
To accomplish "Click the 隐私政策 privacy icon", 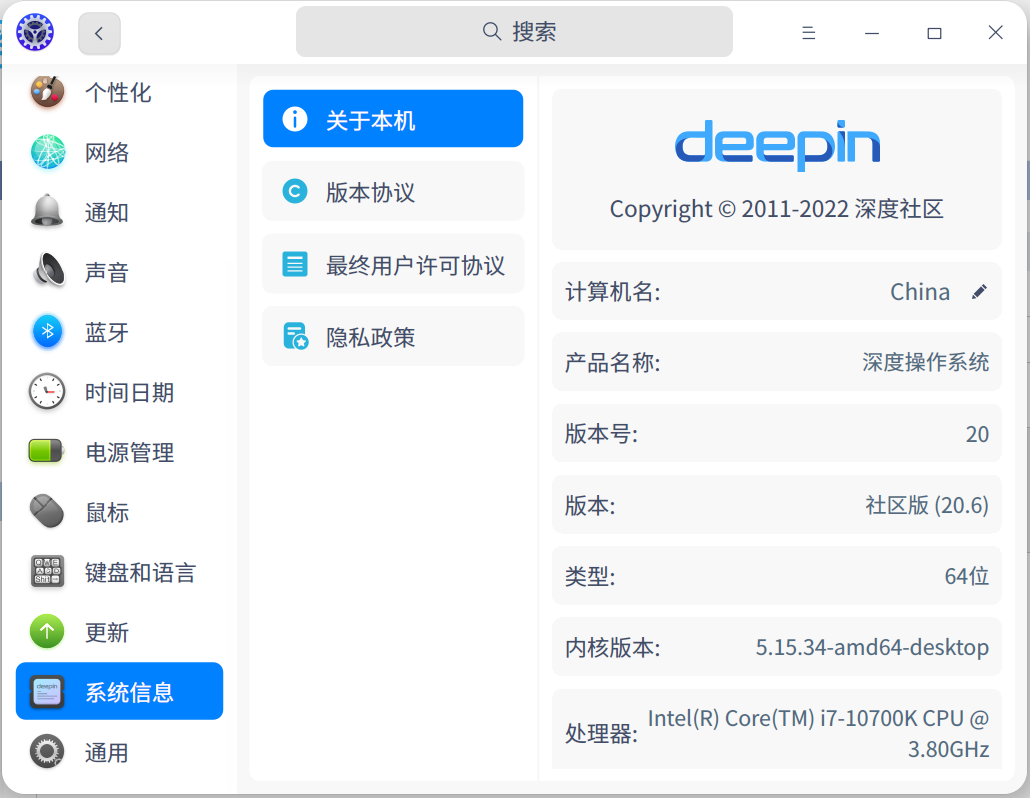I will 296,336.
